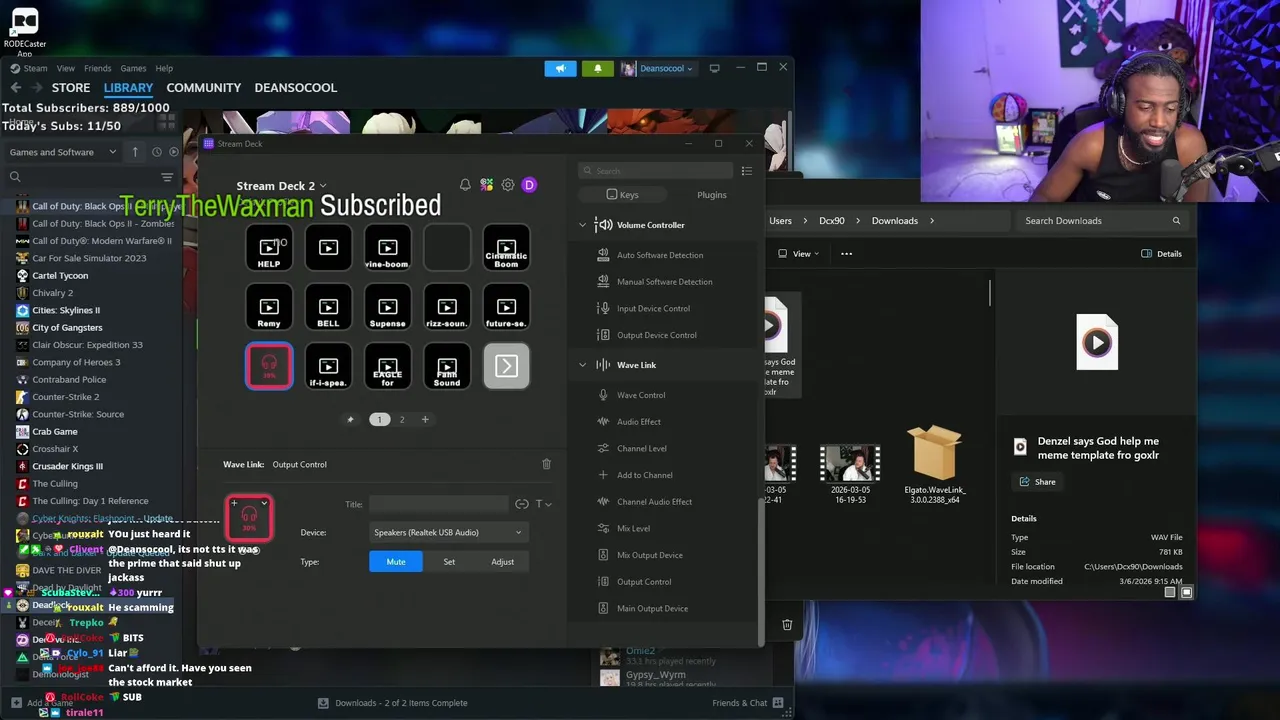Select the vine-boom sound key
Viewport: 1280px width, 720px height.
click(x=388, y=248)
